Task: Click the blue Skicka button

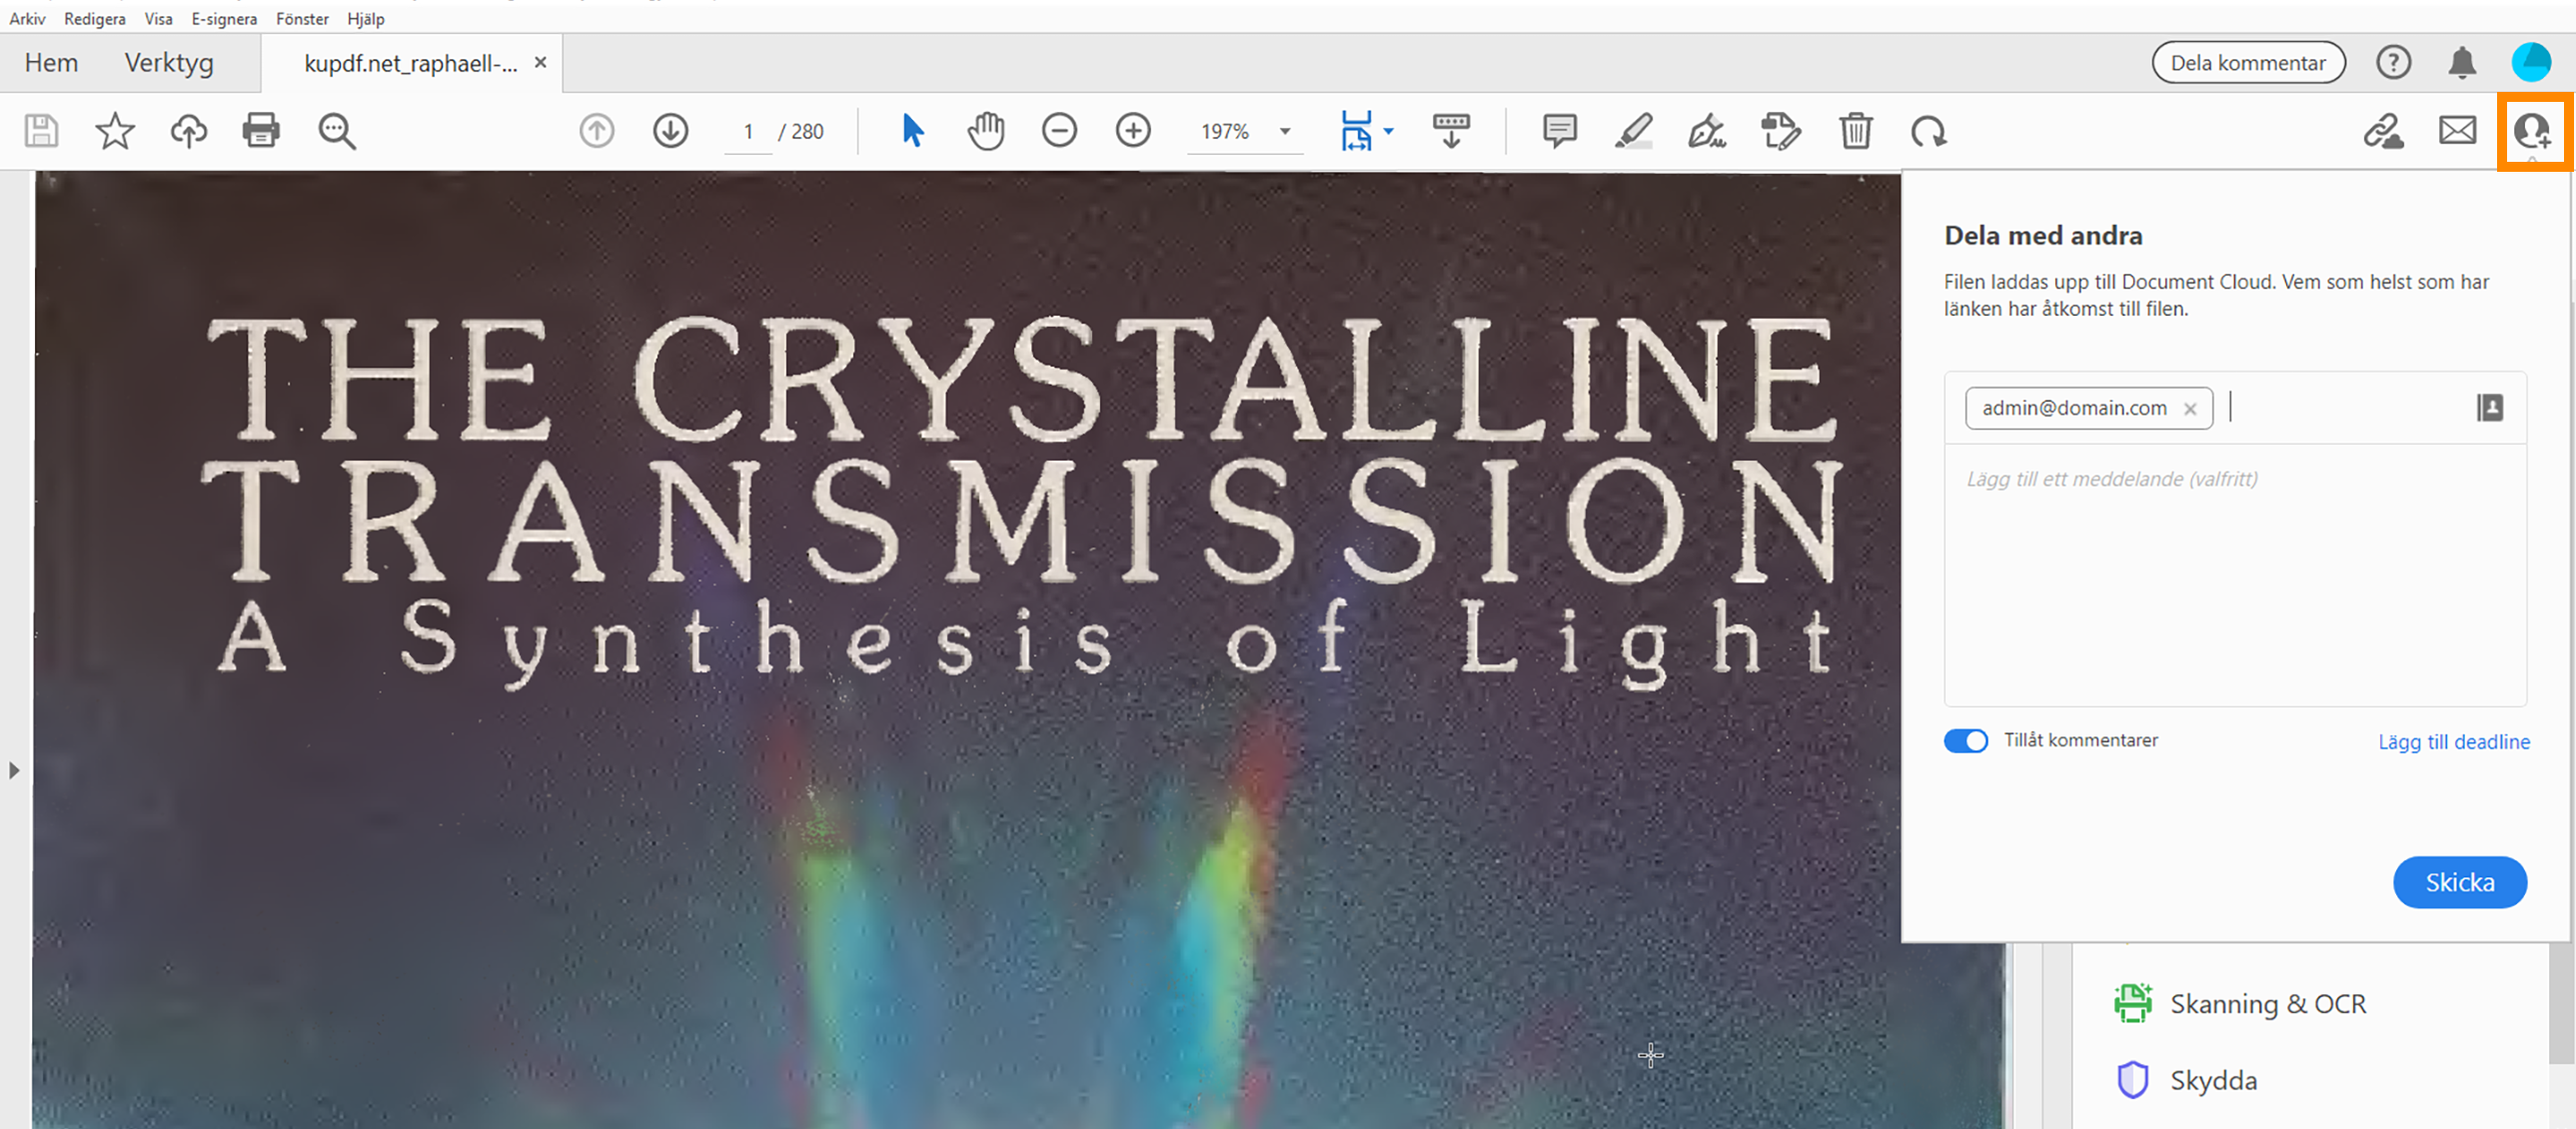Action: click(x=2459, y=882)
